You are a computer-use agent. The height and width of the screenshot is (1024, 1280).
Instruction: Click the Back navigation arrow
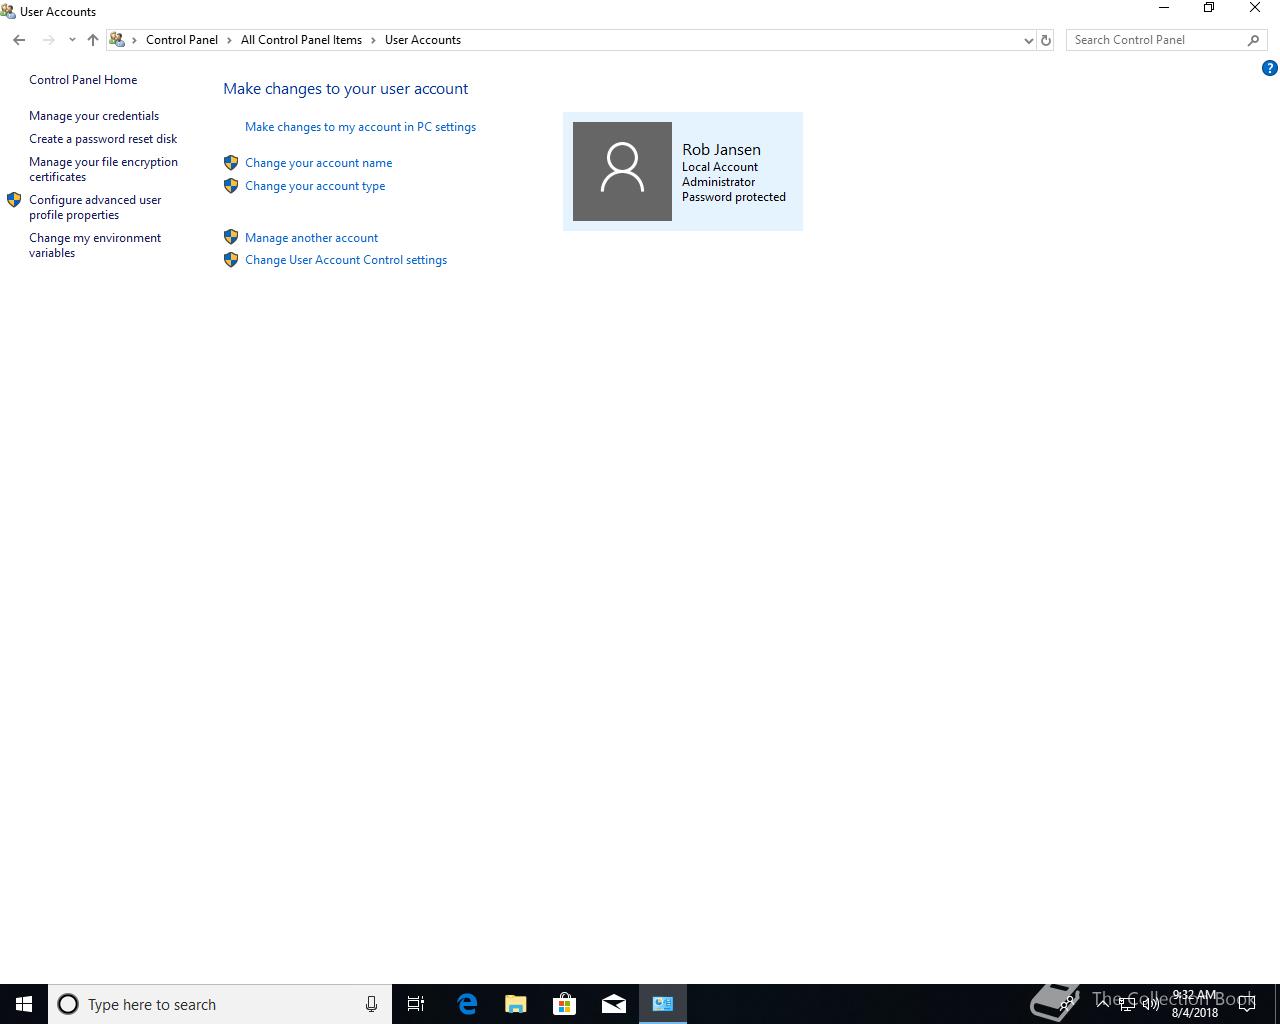19,40
